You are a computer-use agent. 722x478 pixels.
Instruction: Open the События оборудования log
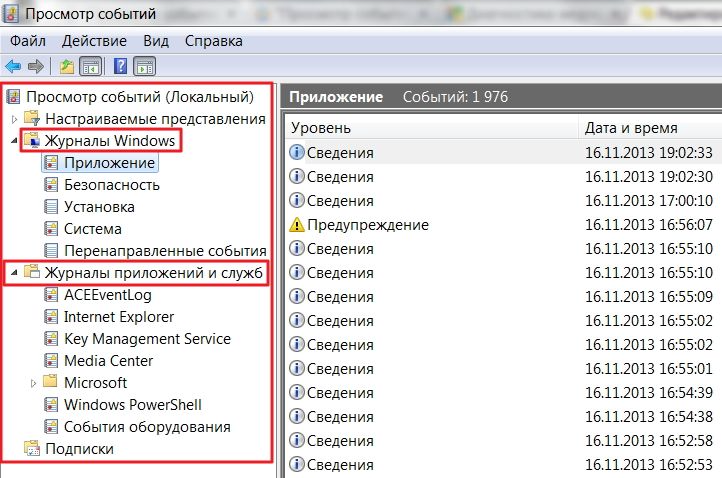pos(147,427)
